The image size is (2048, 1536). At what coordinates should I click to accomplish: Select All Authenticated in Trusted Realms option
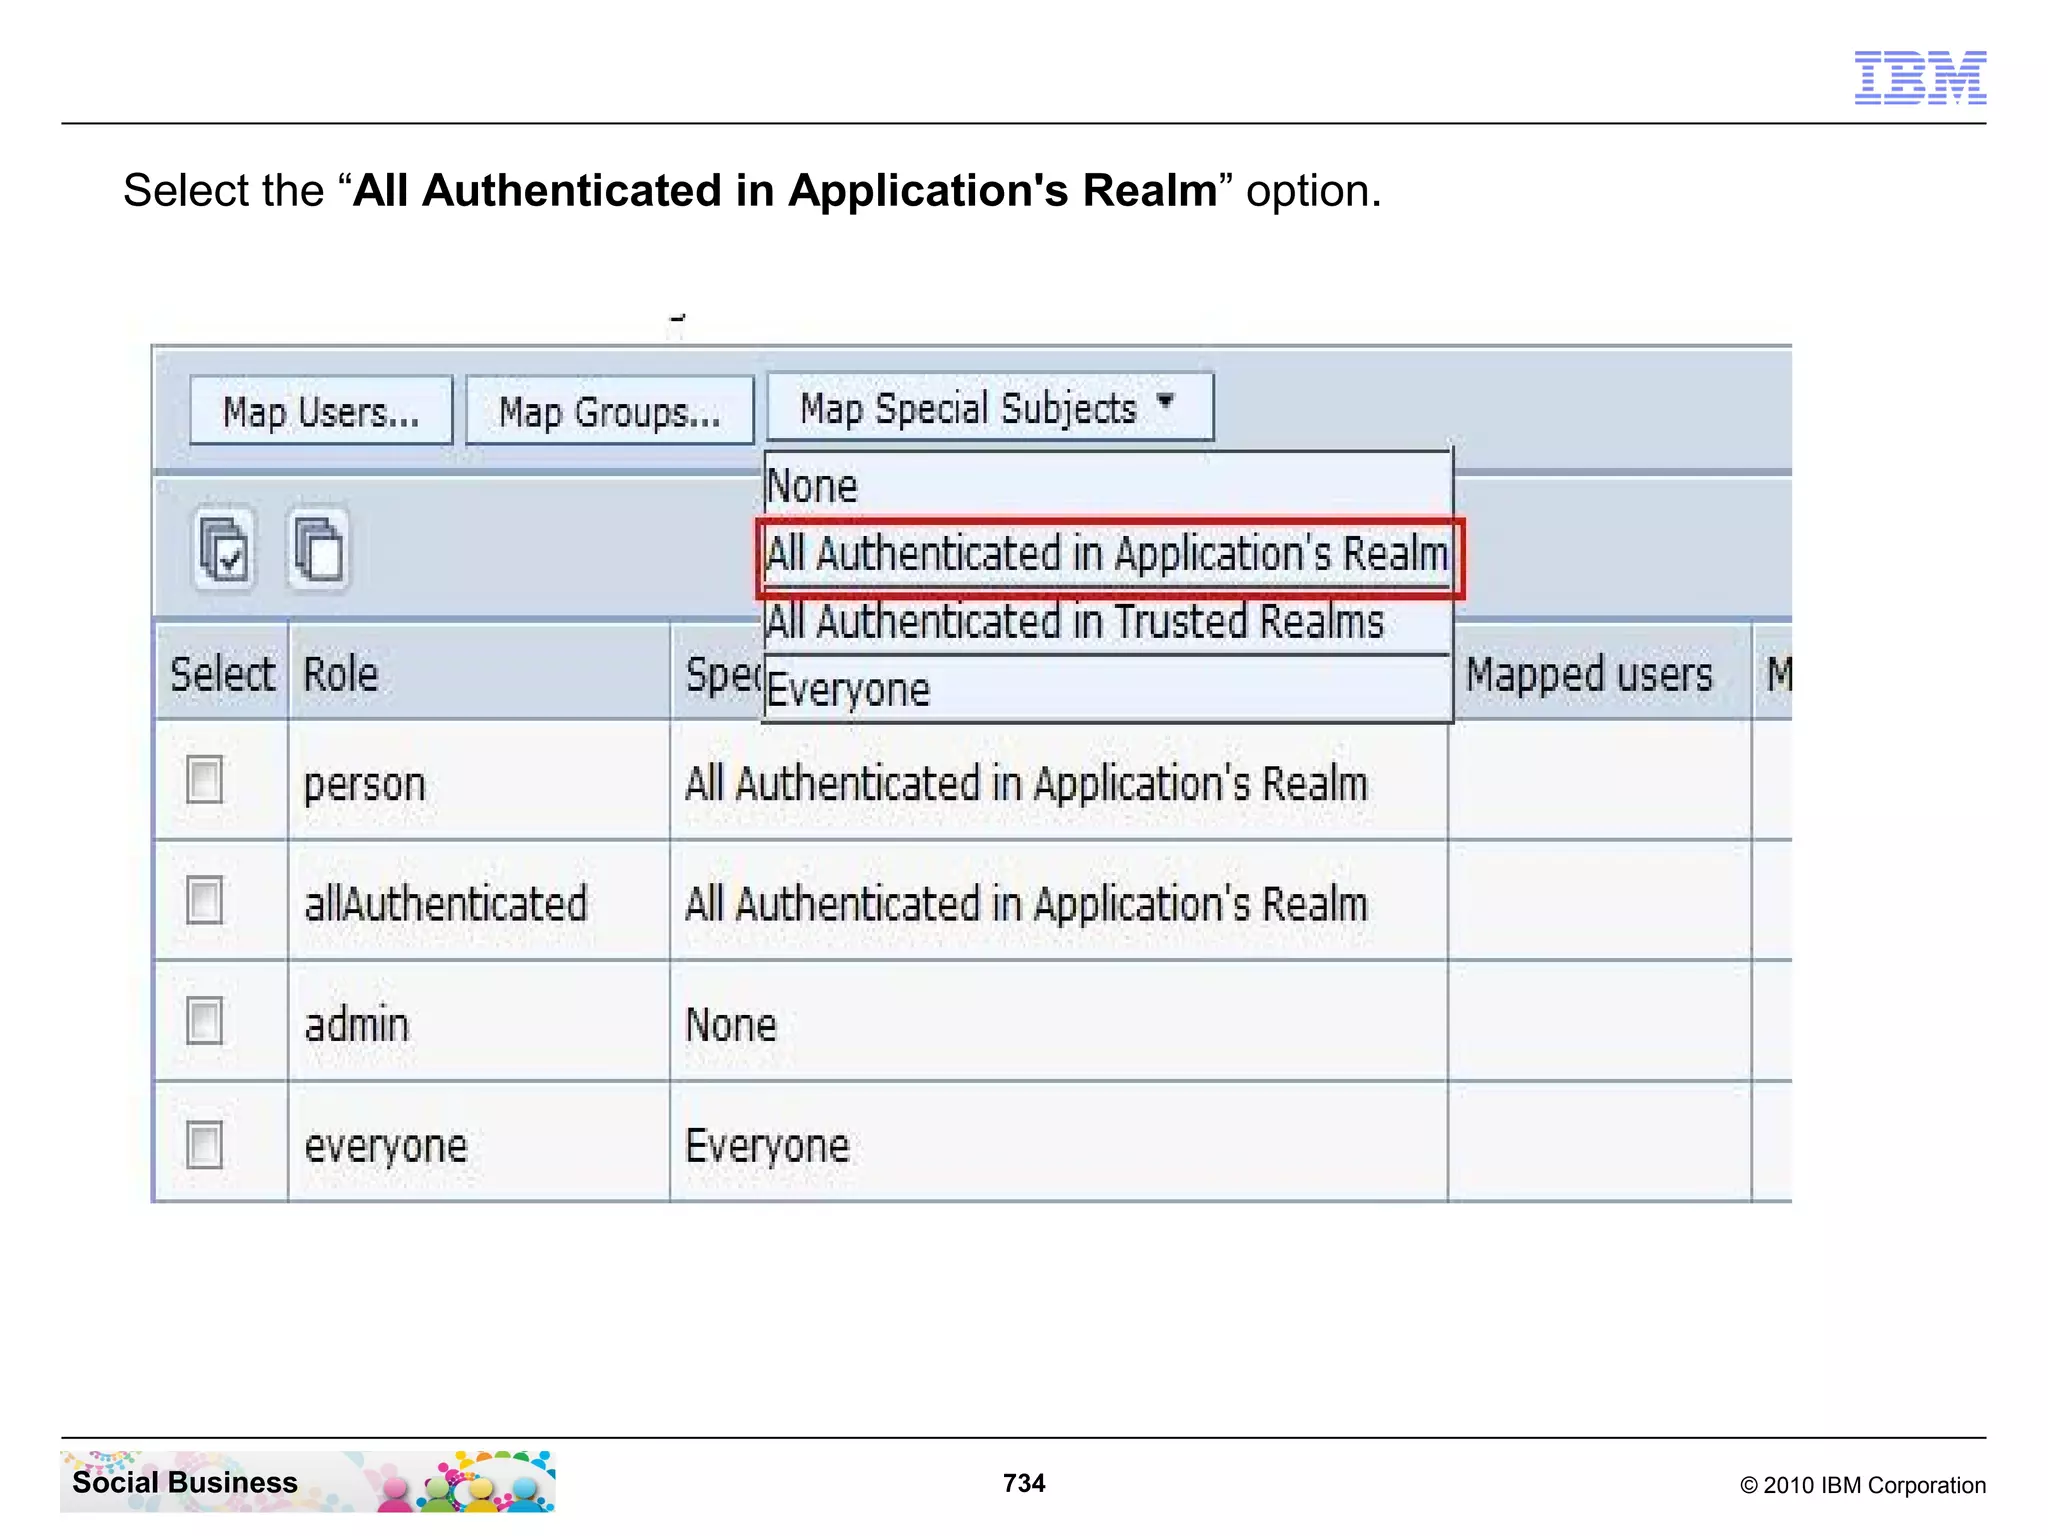click(1107, 622)
